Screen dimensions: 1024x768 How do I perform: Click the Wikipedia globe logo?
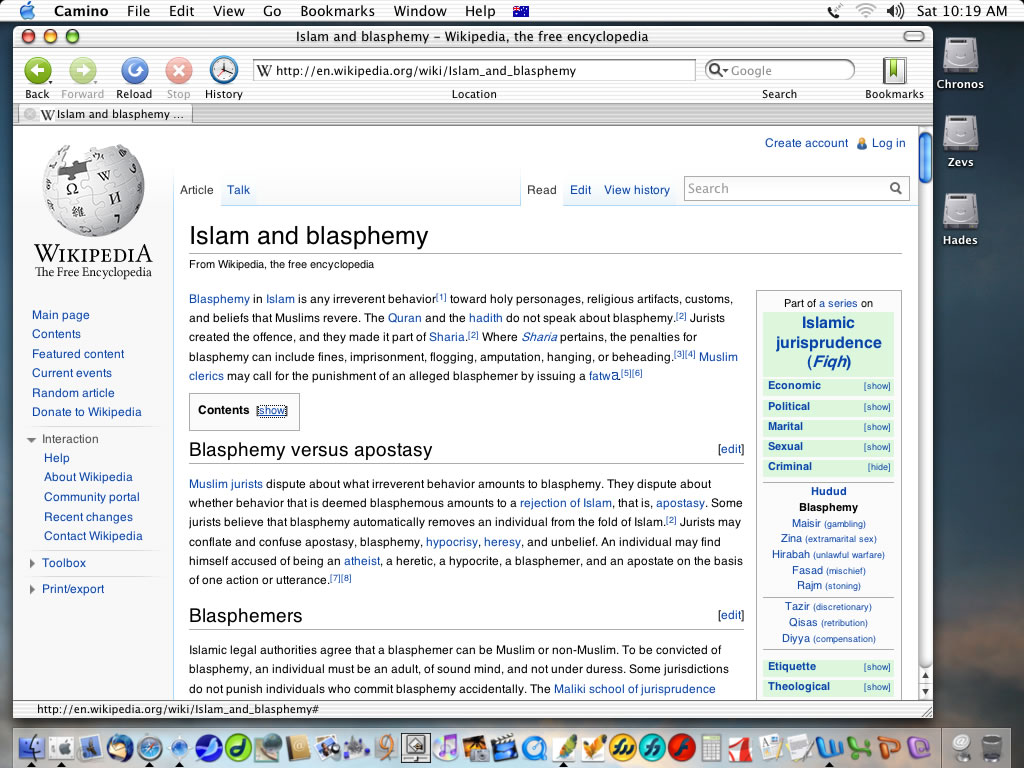click(93, 189)
